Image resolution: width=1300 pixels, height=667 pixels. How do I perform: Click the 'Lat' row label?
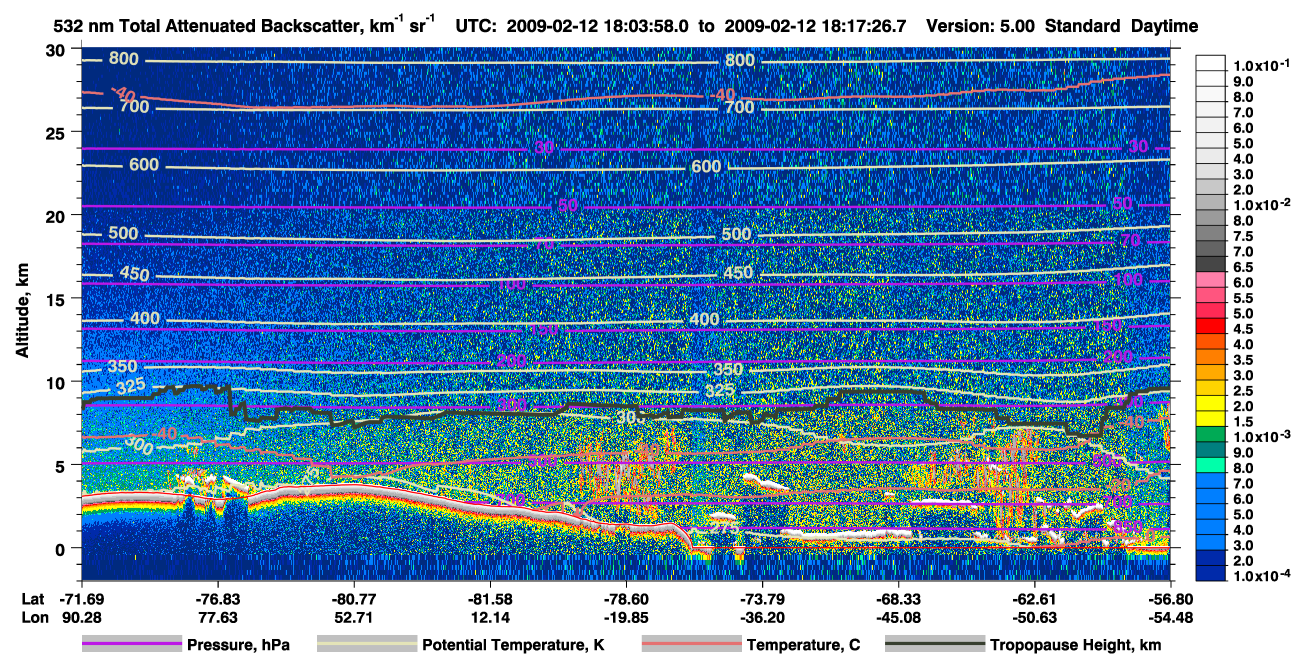(x=32, y=599)
